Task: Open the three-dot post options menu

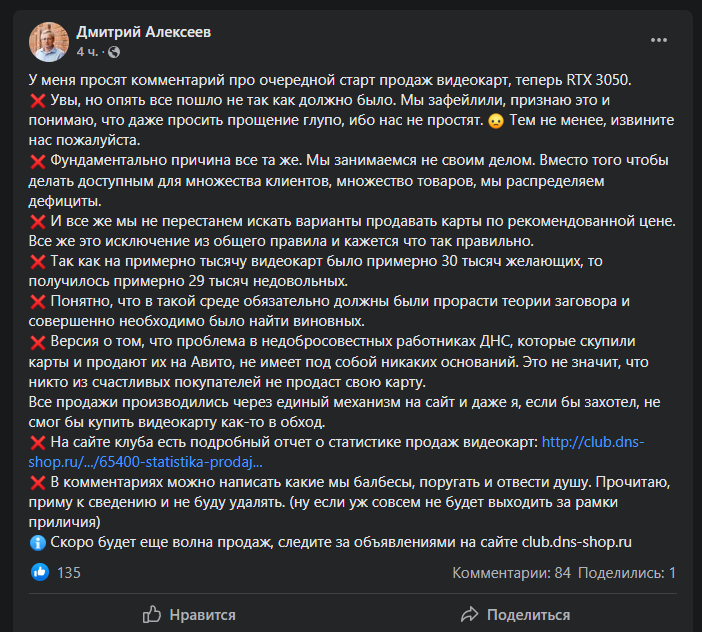Action: 658,40
